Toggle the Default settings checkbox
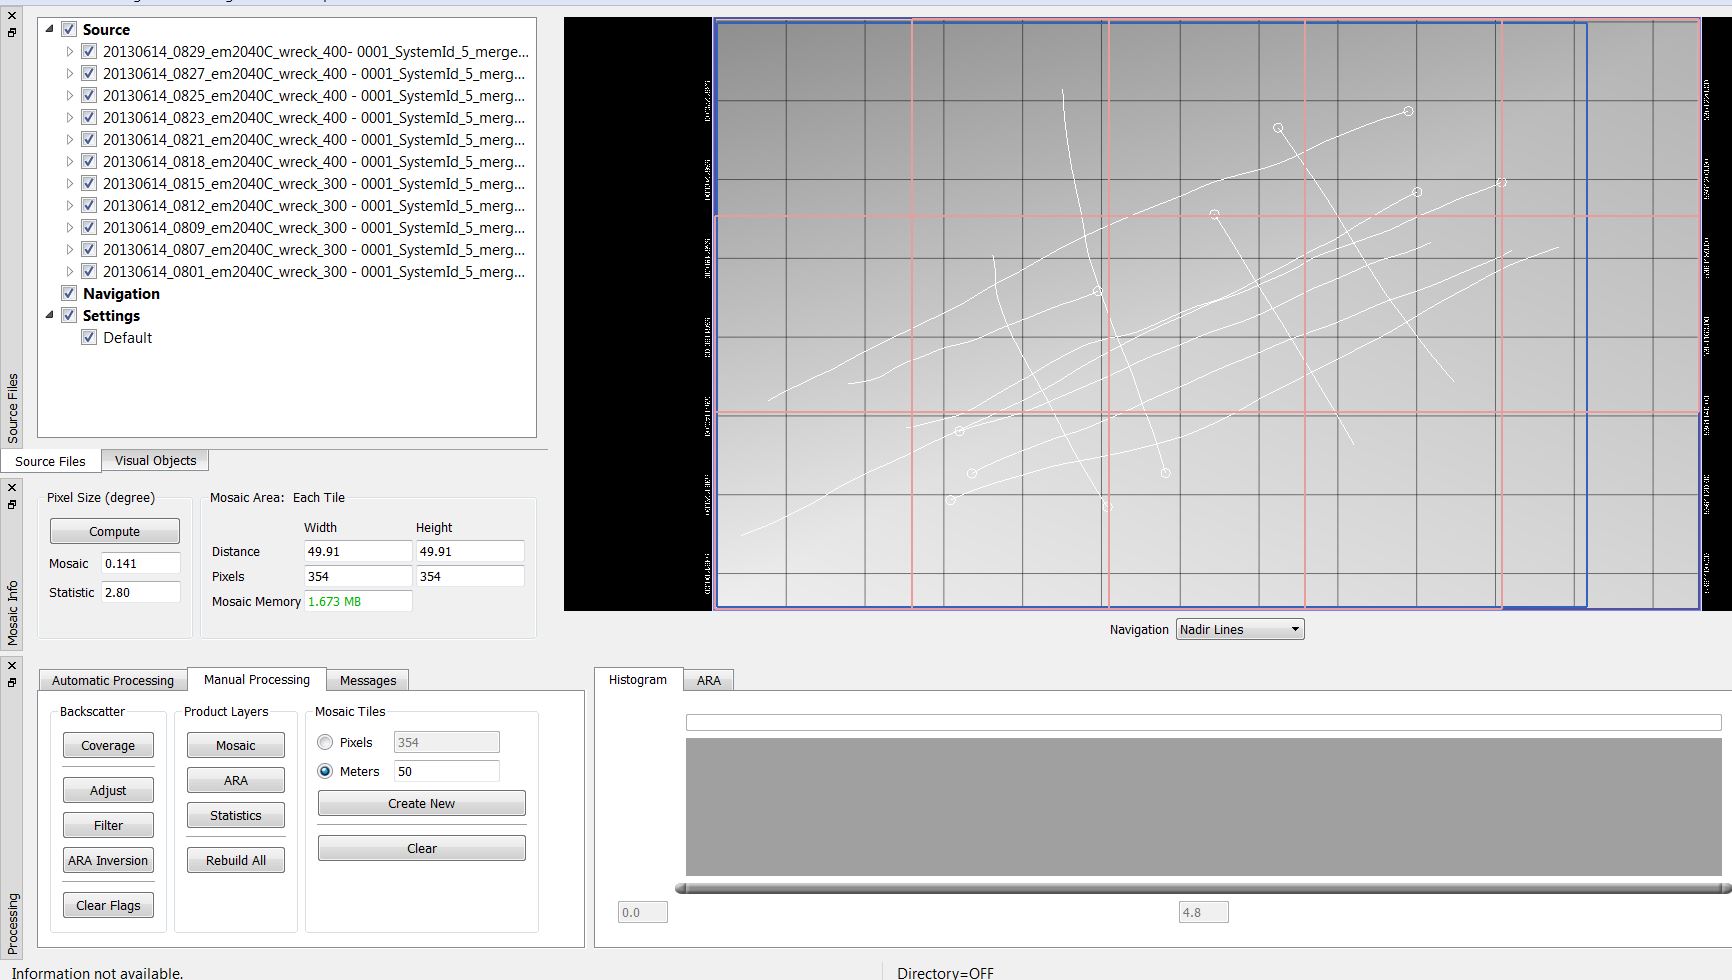The height and width of the screenshot is (980, 1732). tap(89, 337)
